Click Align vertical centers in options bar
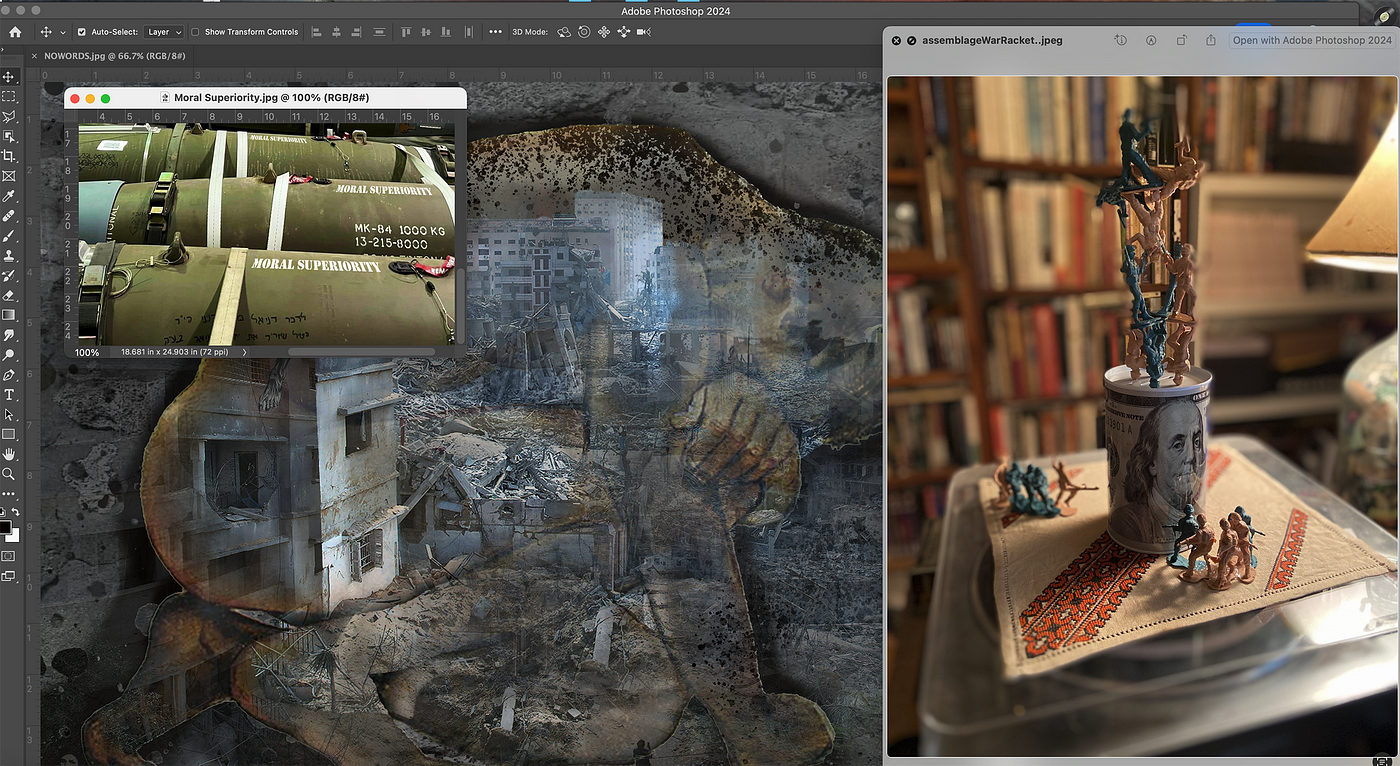 click(426, 32)
